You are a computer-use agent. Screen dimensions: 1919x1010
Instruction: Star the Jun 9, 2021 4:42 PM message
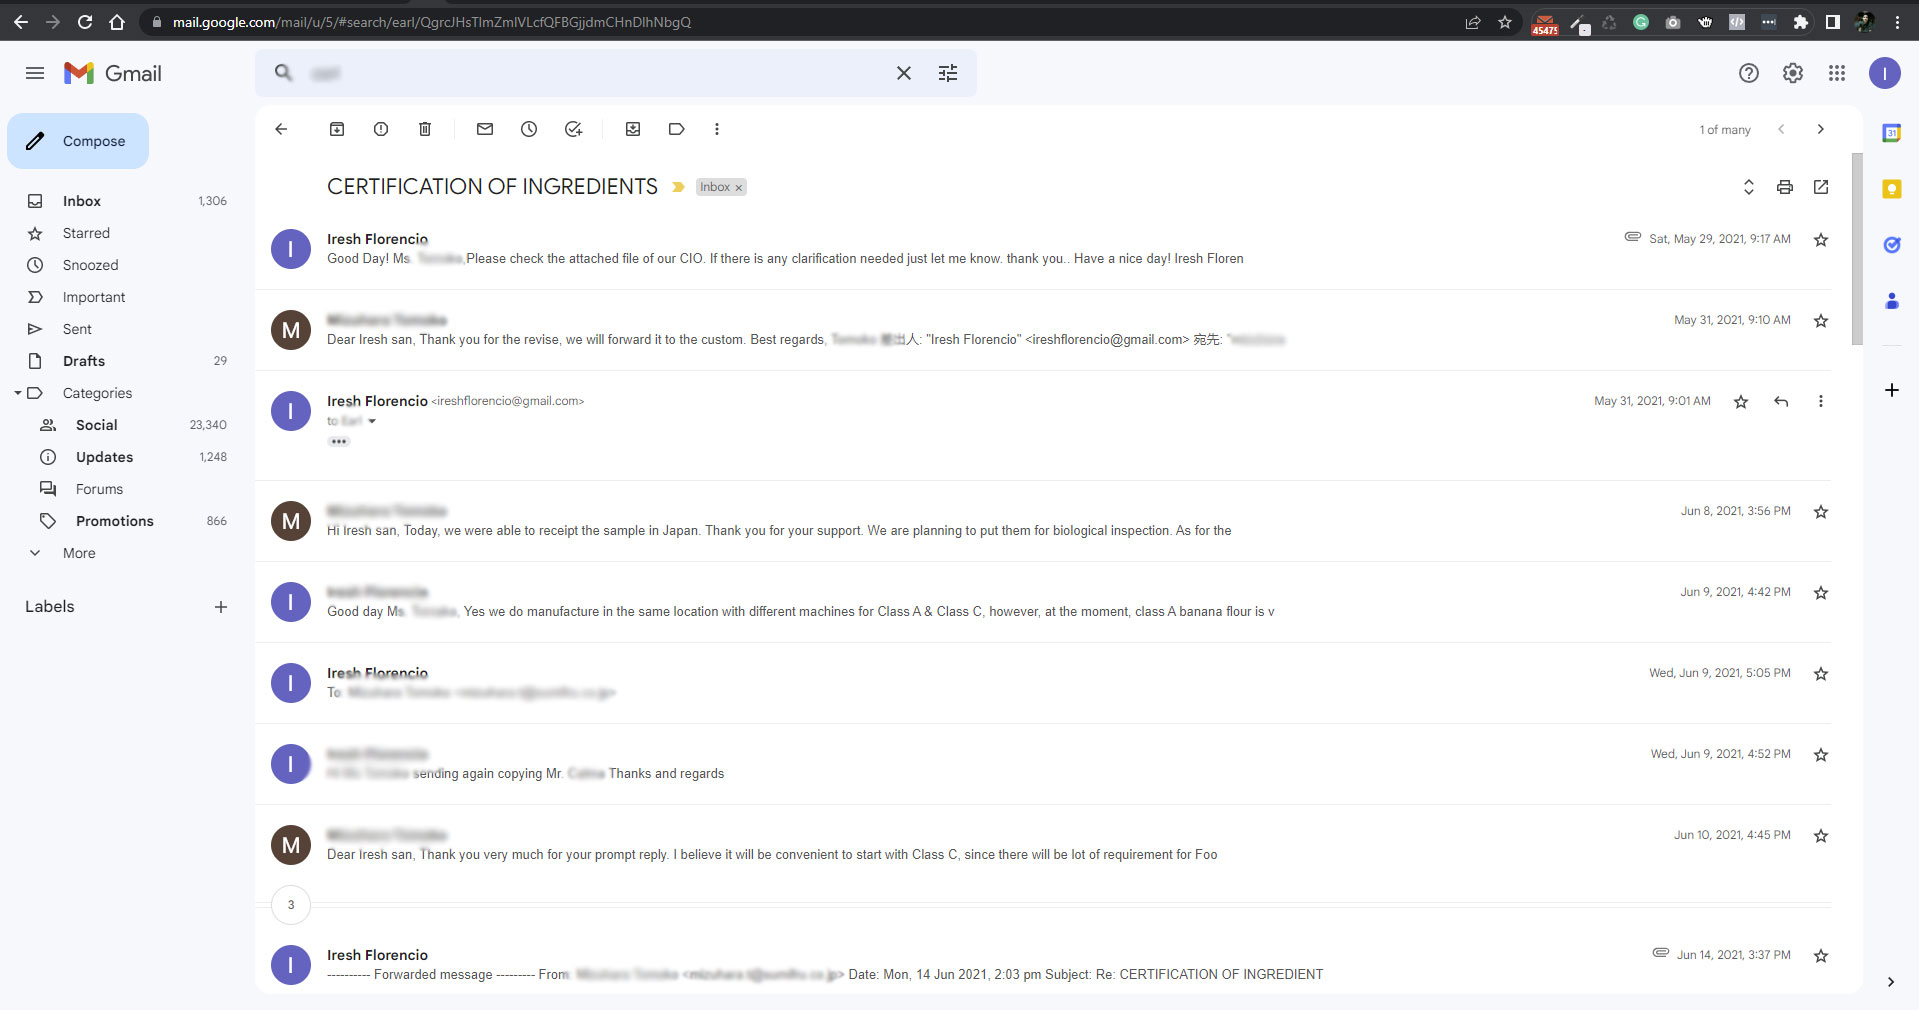[x=1821, y=593]
